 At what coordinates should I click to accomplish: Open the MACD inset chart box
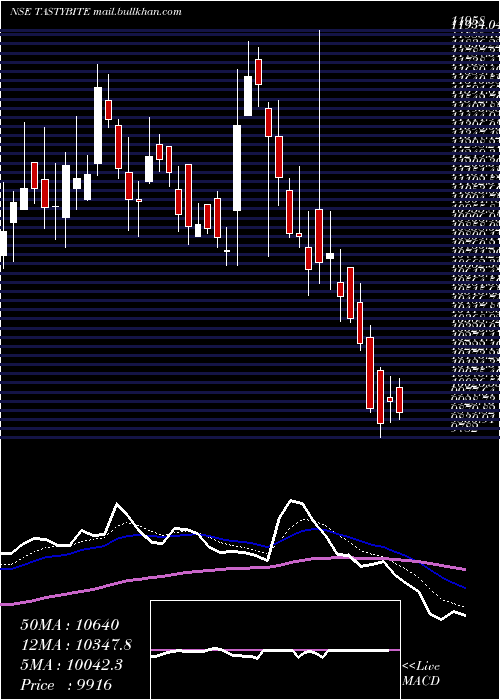[275, 650]
